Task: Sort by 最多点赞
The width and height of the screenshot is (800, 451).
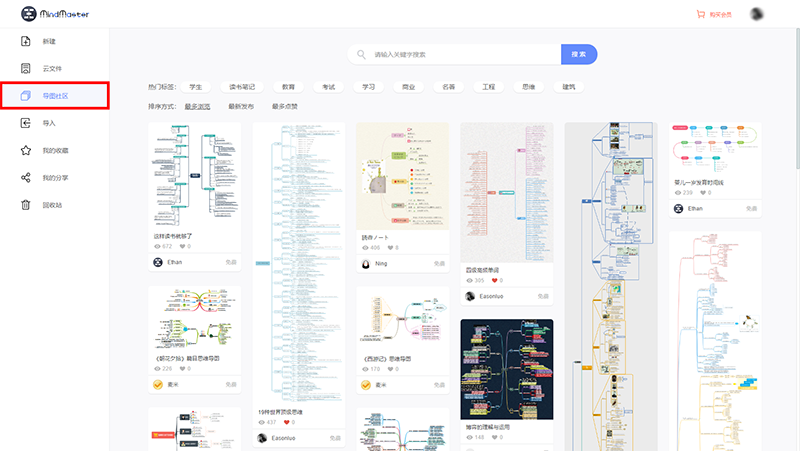Action: pos(285,107)
